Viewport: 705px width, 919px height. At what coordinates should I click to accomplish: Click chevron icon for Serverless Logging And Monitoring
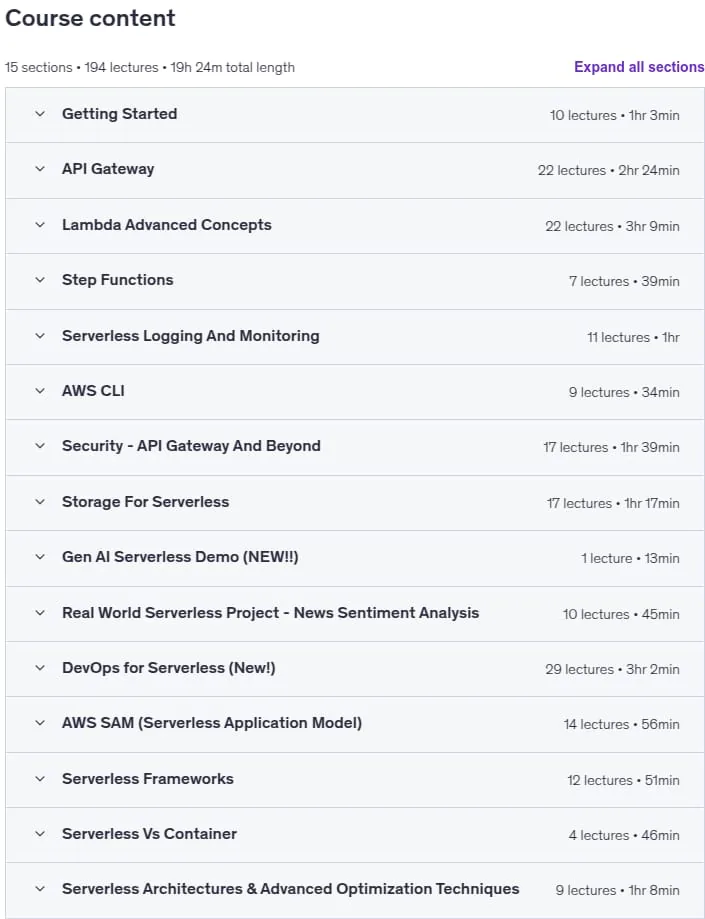pyautogui.click(x=40, y=336)
